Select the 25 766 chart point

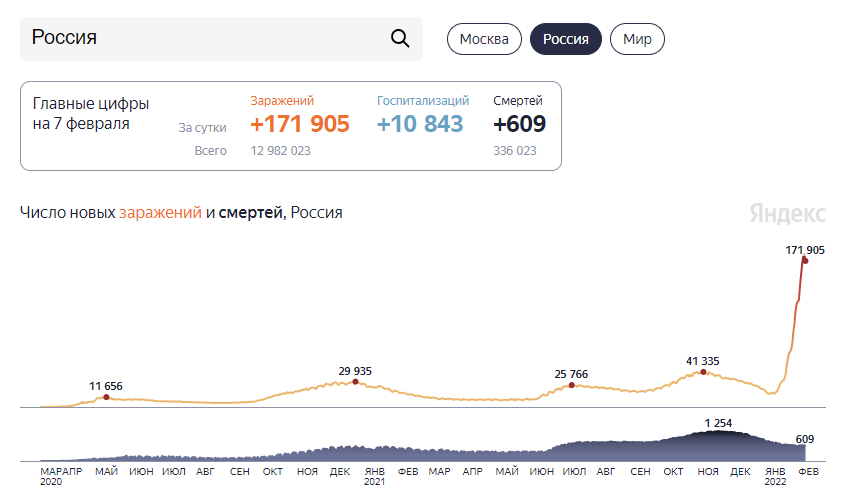572,385
